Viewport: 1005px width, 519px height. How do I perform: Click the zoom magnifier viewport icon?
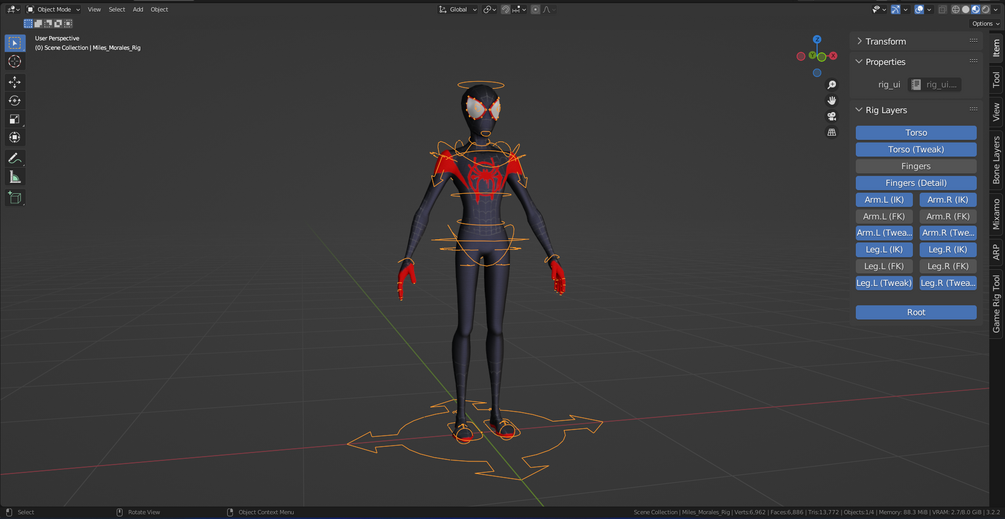832,85
